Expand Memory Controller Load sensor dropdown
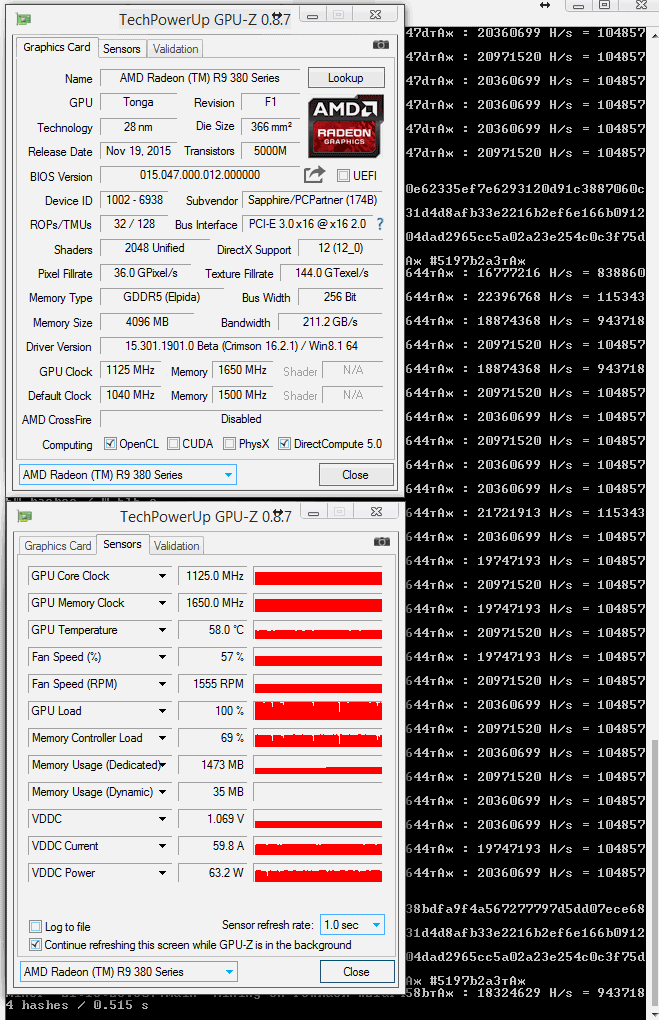This screenshot has width=659, height=1020. tap(163, 738)
